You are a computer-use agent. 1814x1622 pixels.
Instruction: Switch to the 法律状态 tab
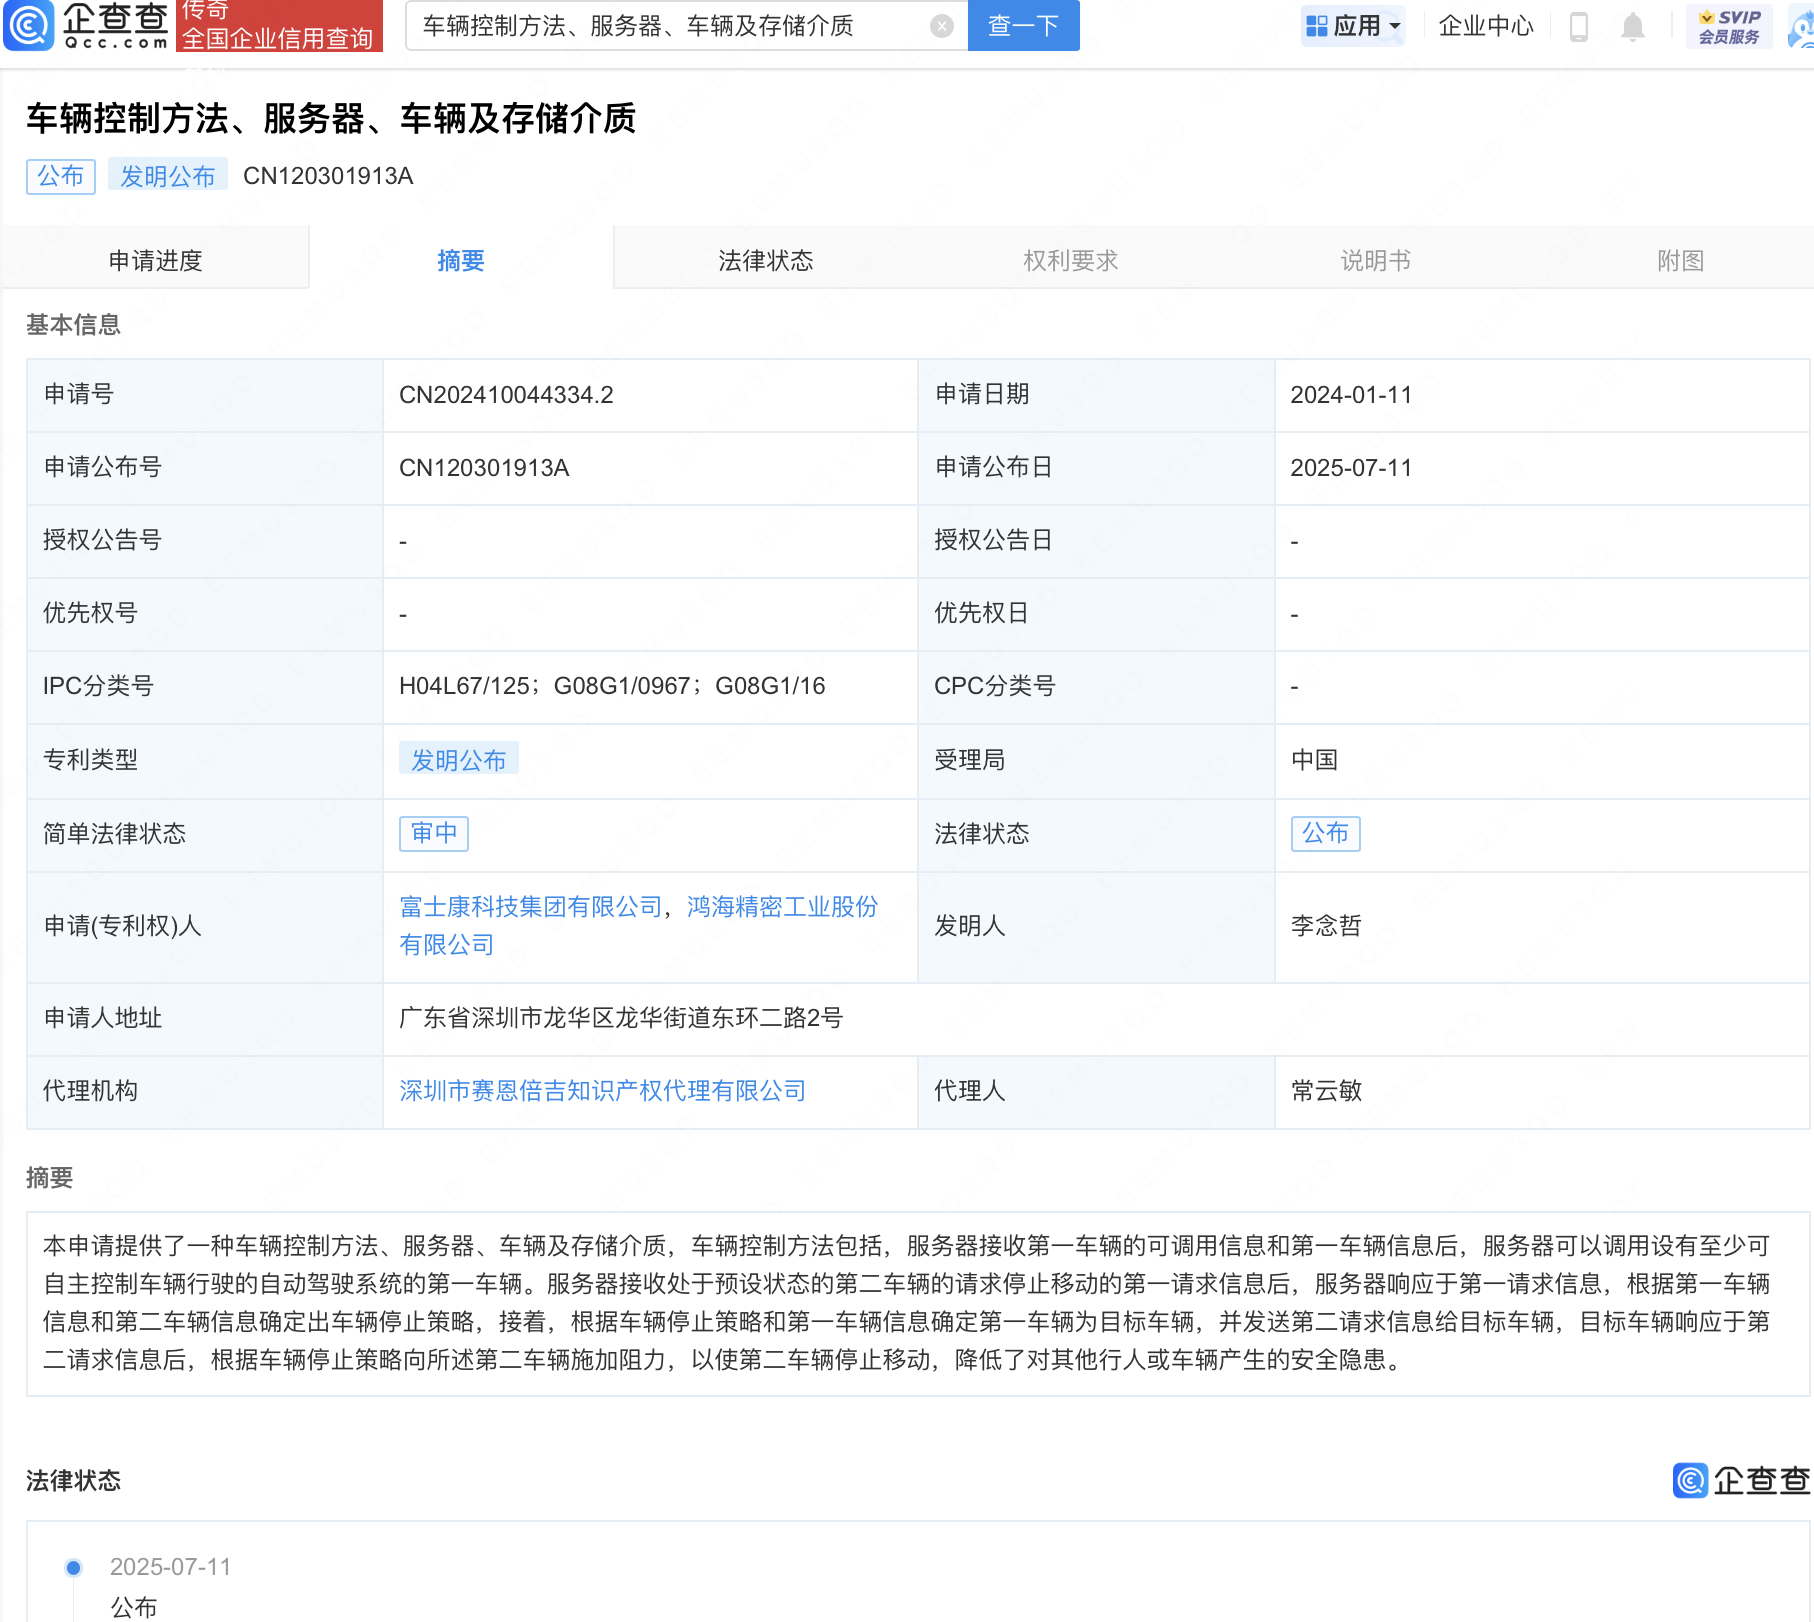(x=765, y=261)
